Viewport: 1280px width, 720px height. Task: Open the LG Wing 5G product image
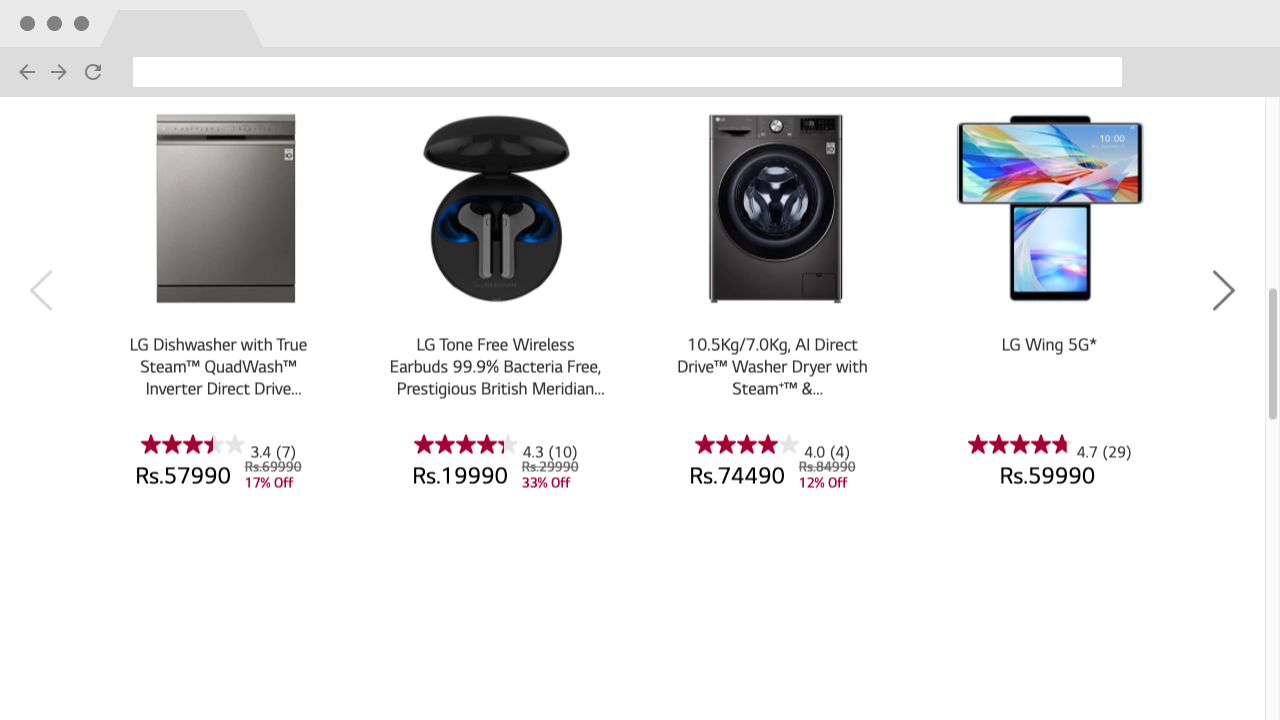pos(1049,208)
